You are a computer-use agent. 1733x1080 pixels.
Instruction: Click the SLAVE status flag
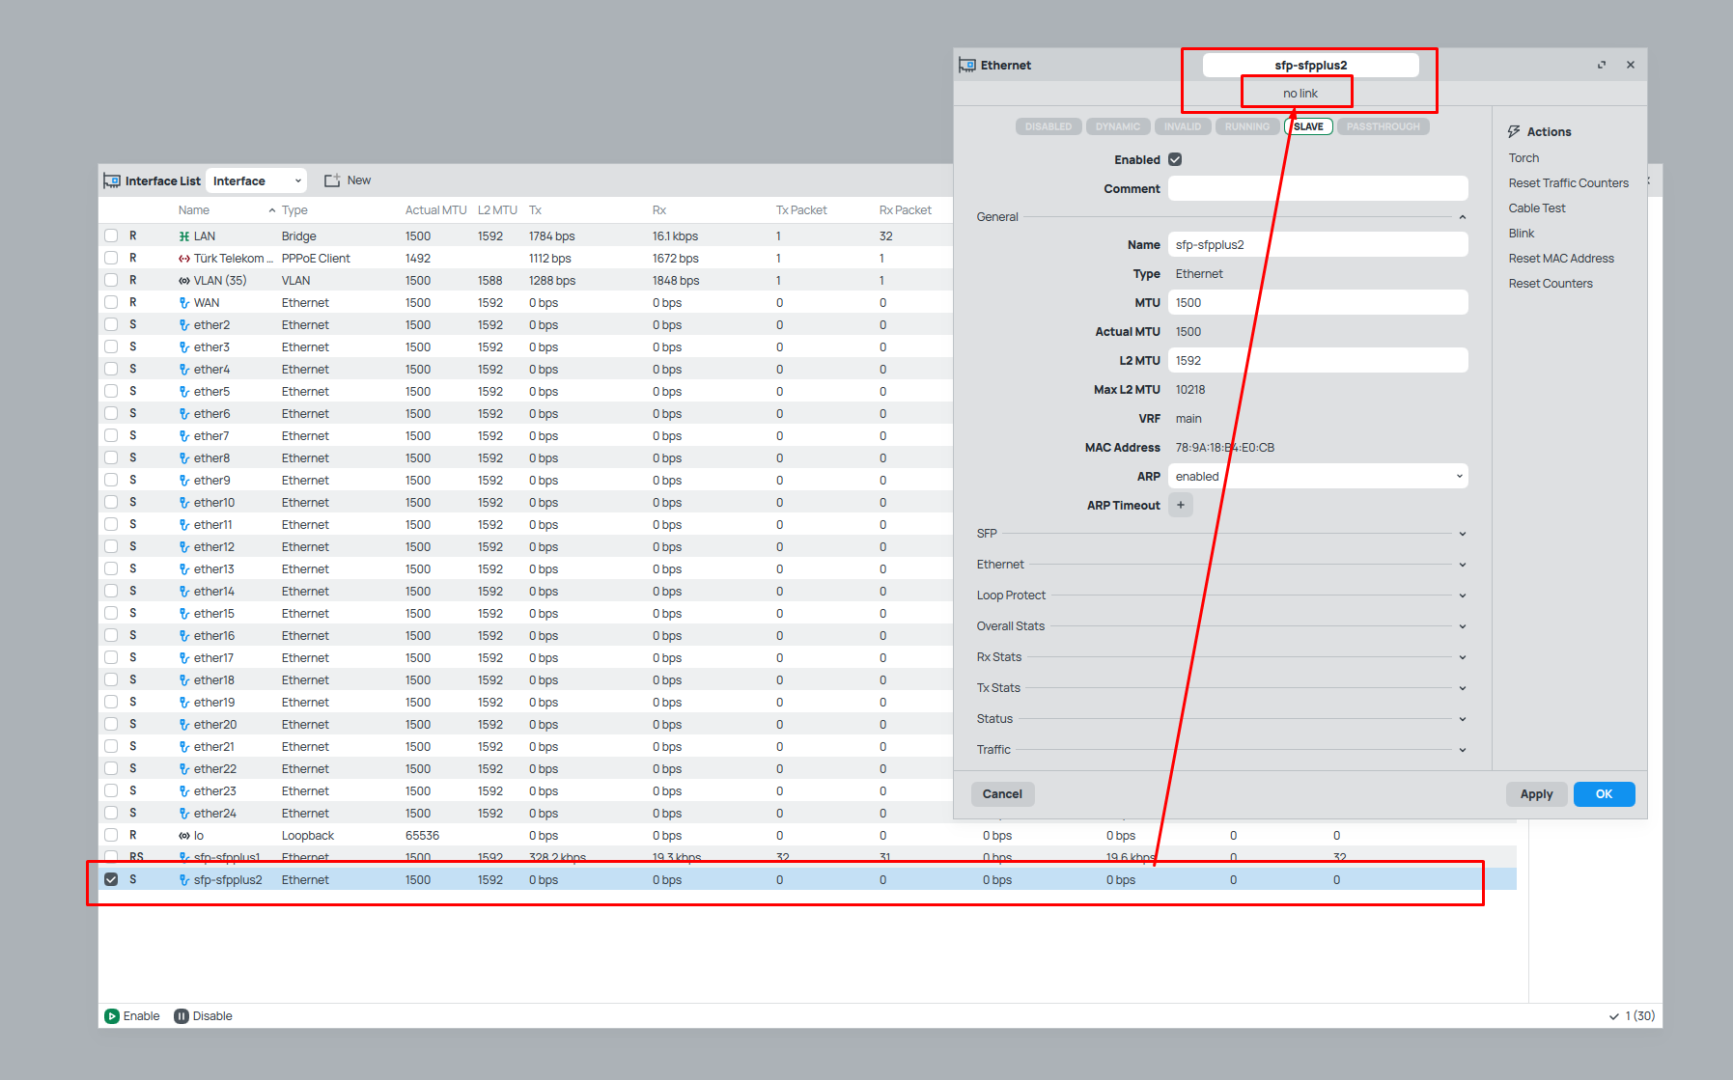tap(1308, 127)
